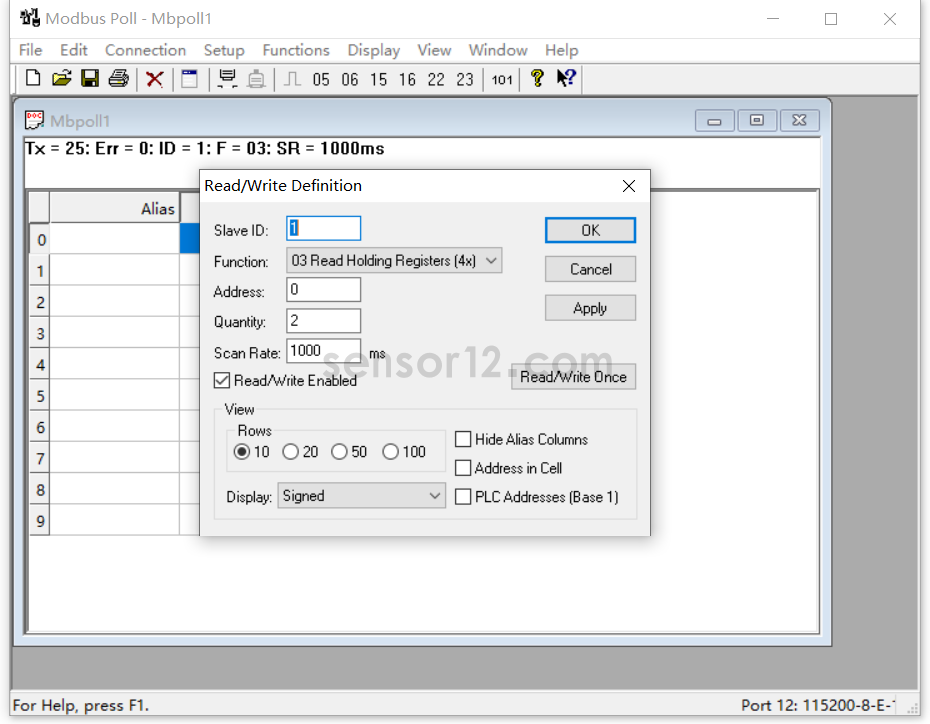Open an existing Modbus Poll file
Screen dimensions: 930x724
[x=61, y=79]
